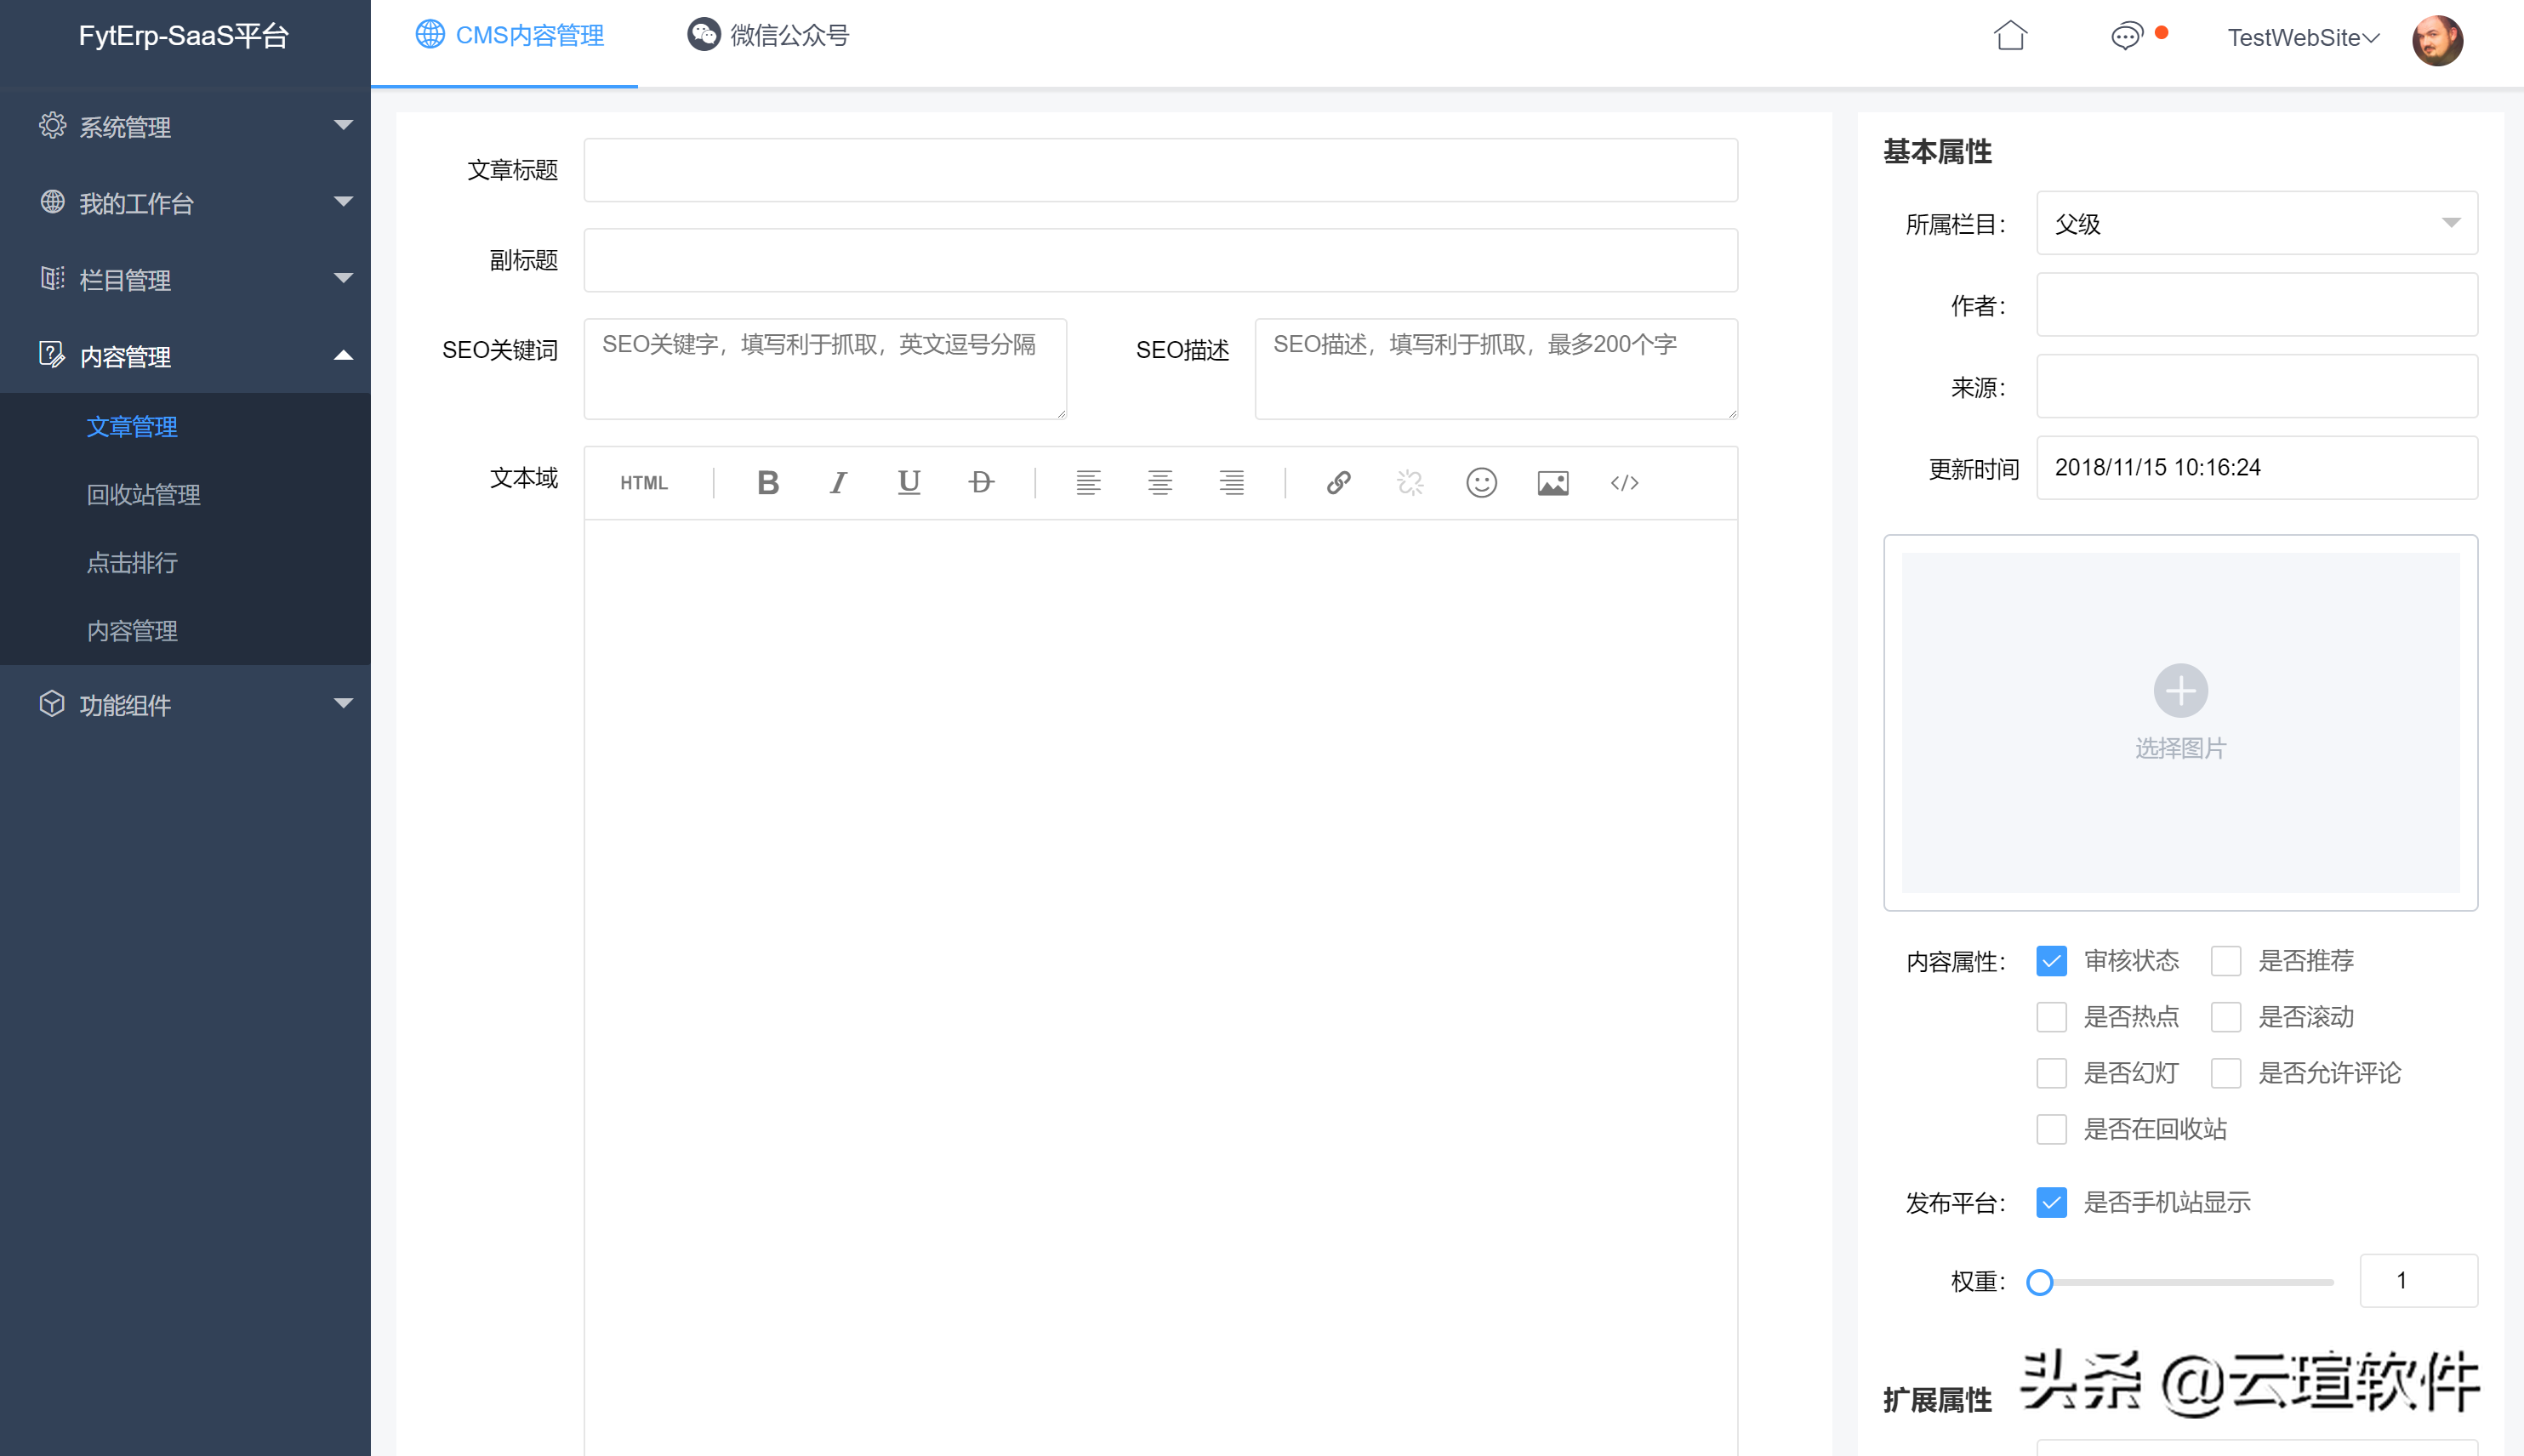
Task: Align text left in editor
Action: click(x=1088, y=483)
